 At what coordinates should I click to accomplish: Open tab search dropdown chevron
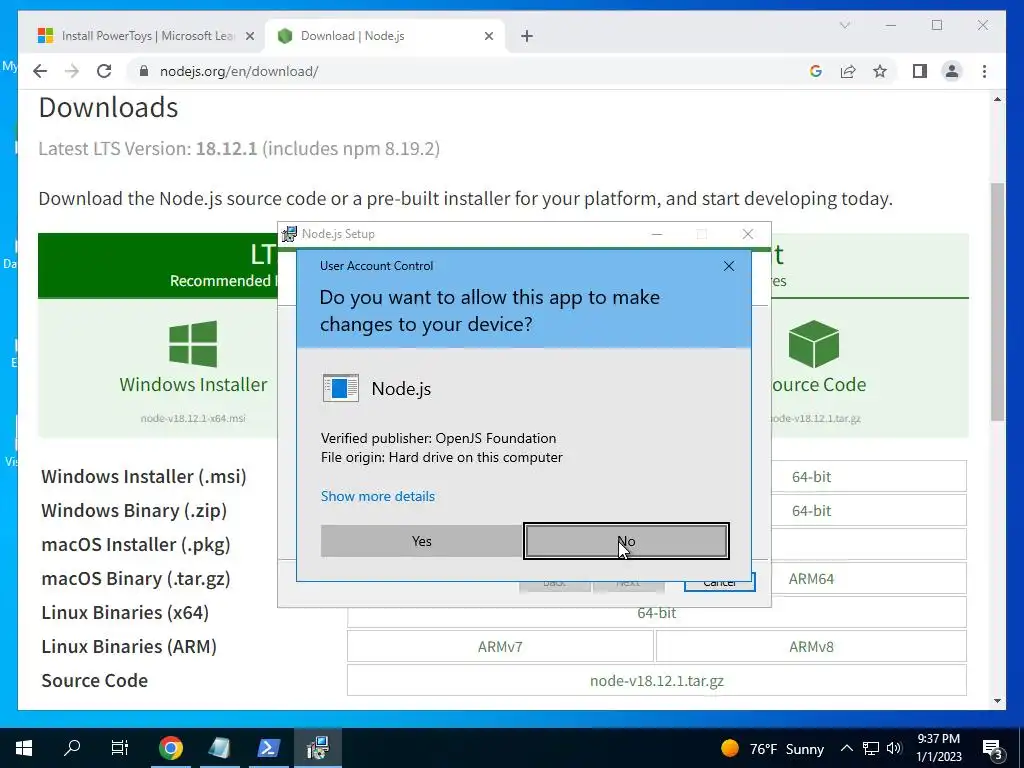pos(844,25)
